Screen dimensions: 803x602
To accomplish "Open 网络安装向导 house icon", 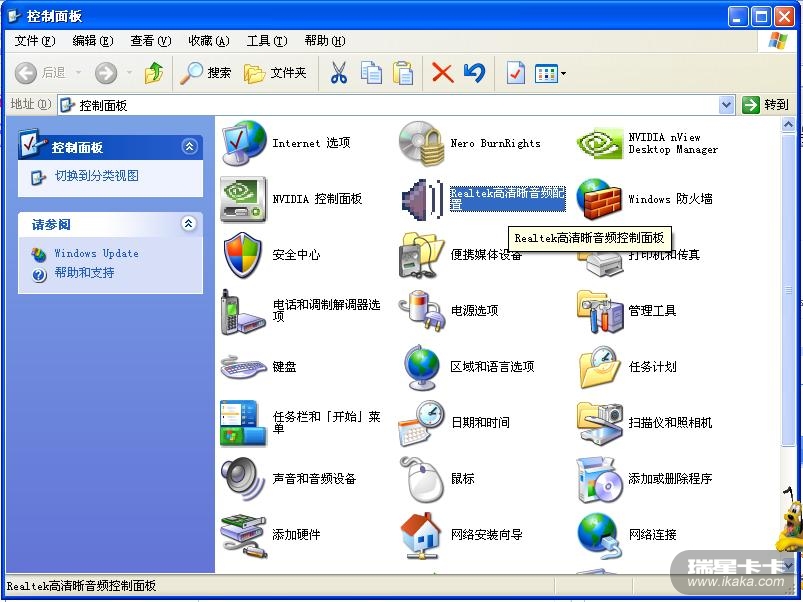I will (421, 535).
